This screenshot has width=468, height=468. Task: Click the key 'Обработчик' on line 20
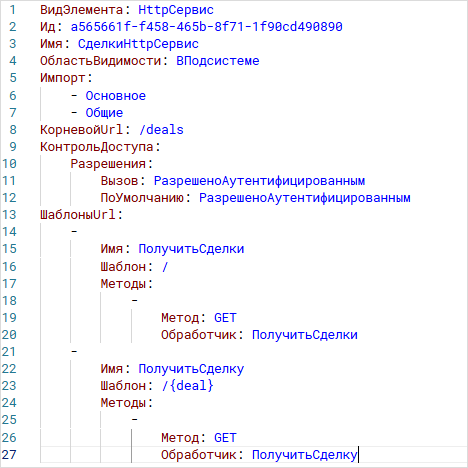coord(199,335)
